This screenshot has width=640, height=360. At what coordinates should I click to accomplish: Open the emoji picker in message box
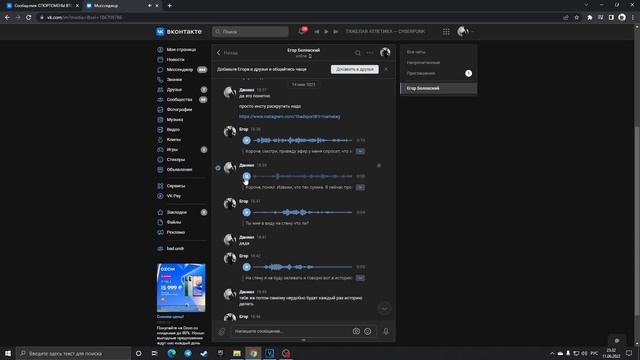368,331
